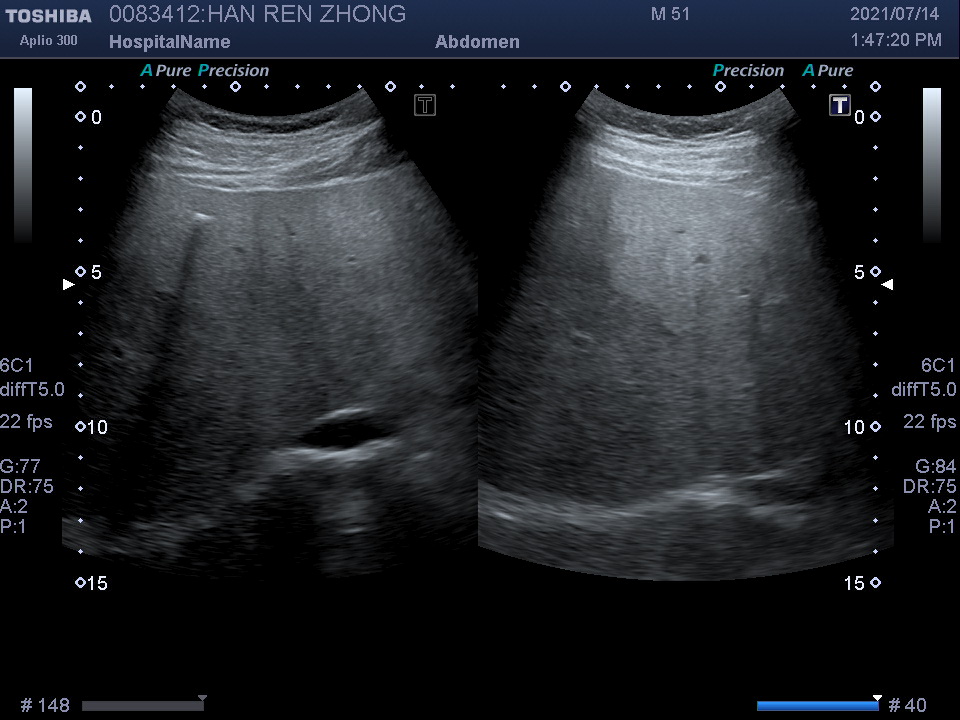
Task: Click the inactive T marker on left image
Action: click(x=425, y=105)
